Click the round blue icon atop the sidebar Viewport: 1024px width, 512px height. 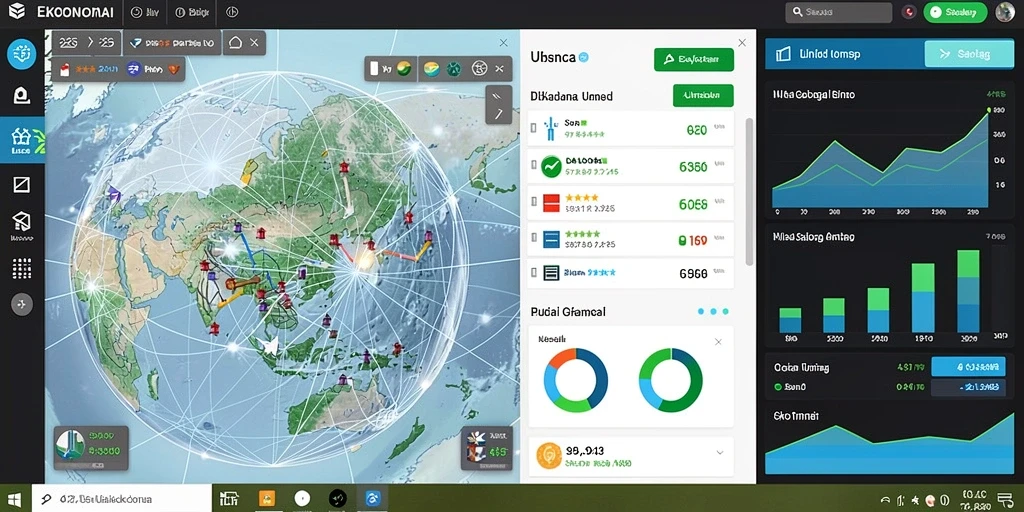(22, 54)
